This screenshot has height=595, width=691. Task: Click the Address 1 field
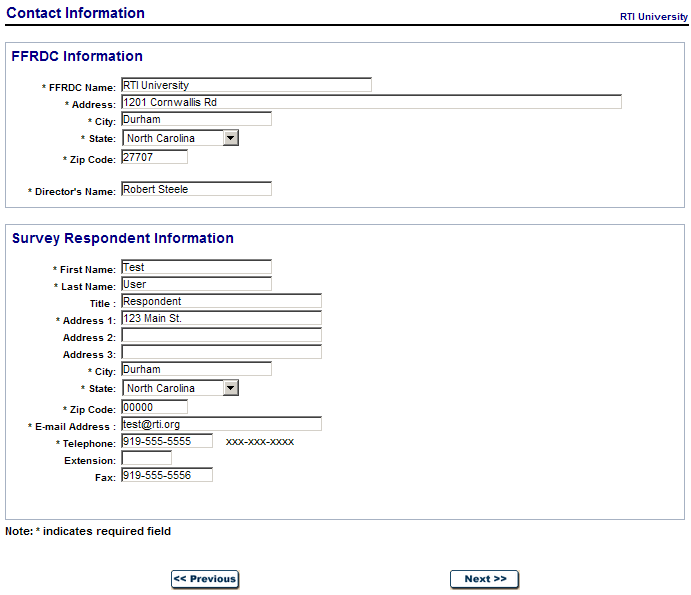tap(221, 318)
